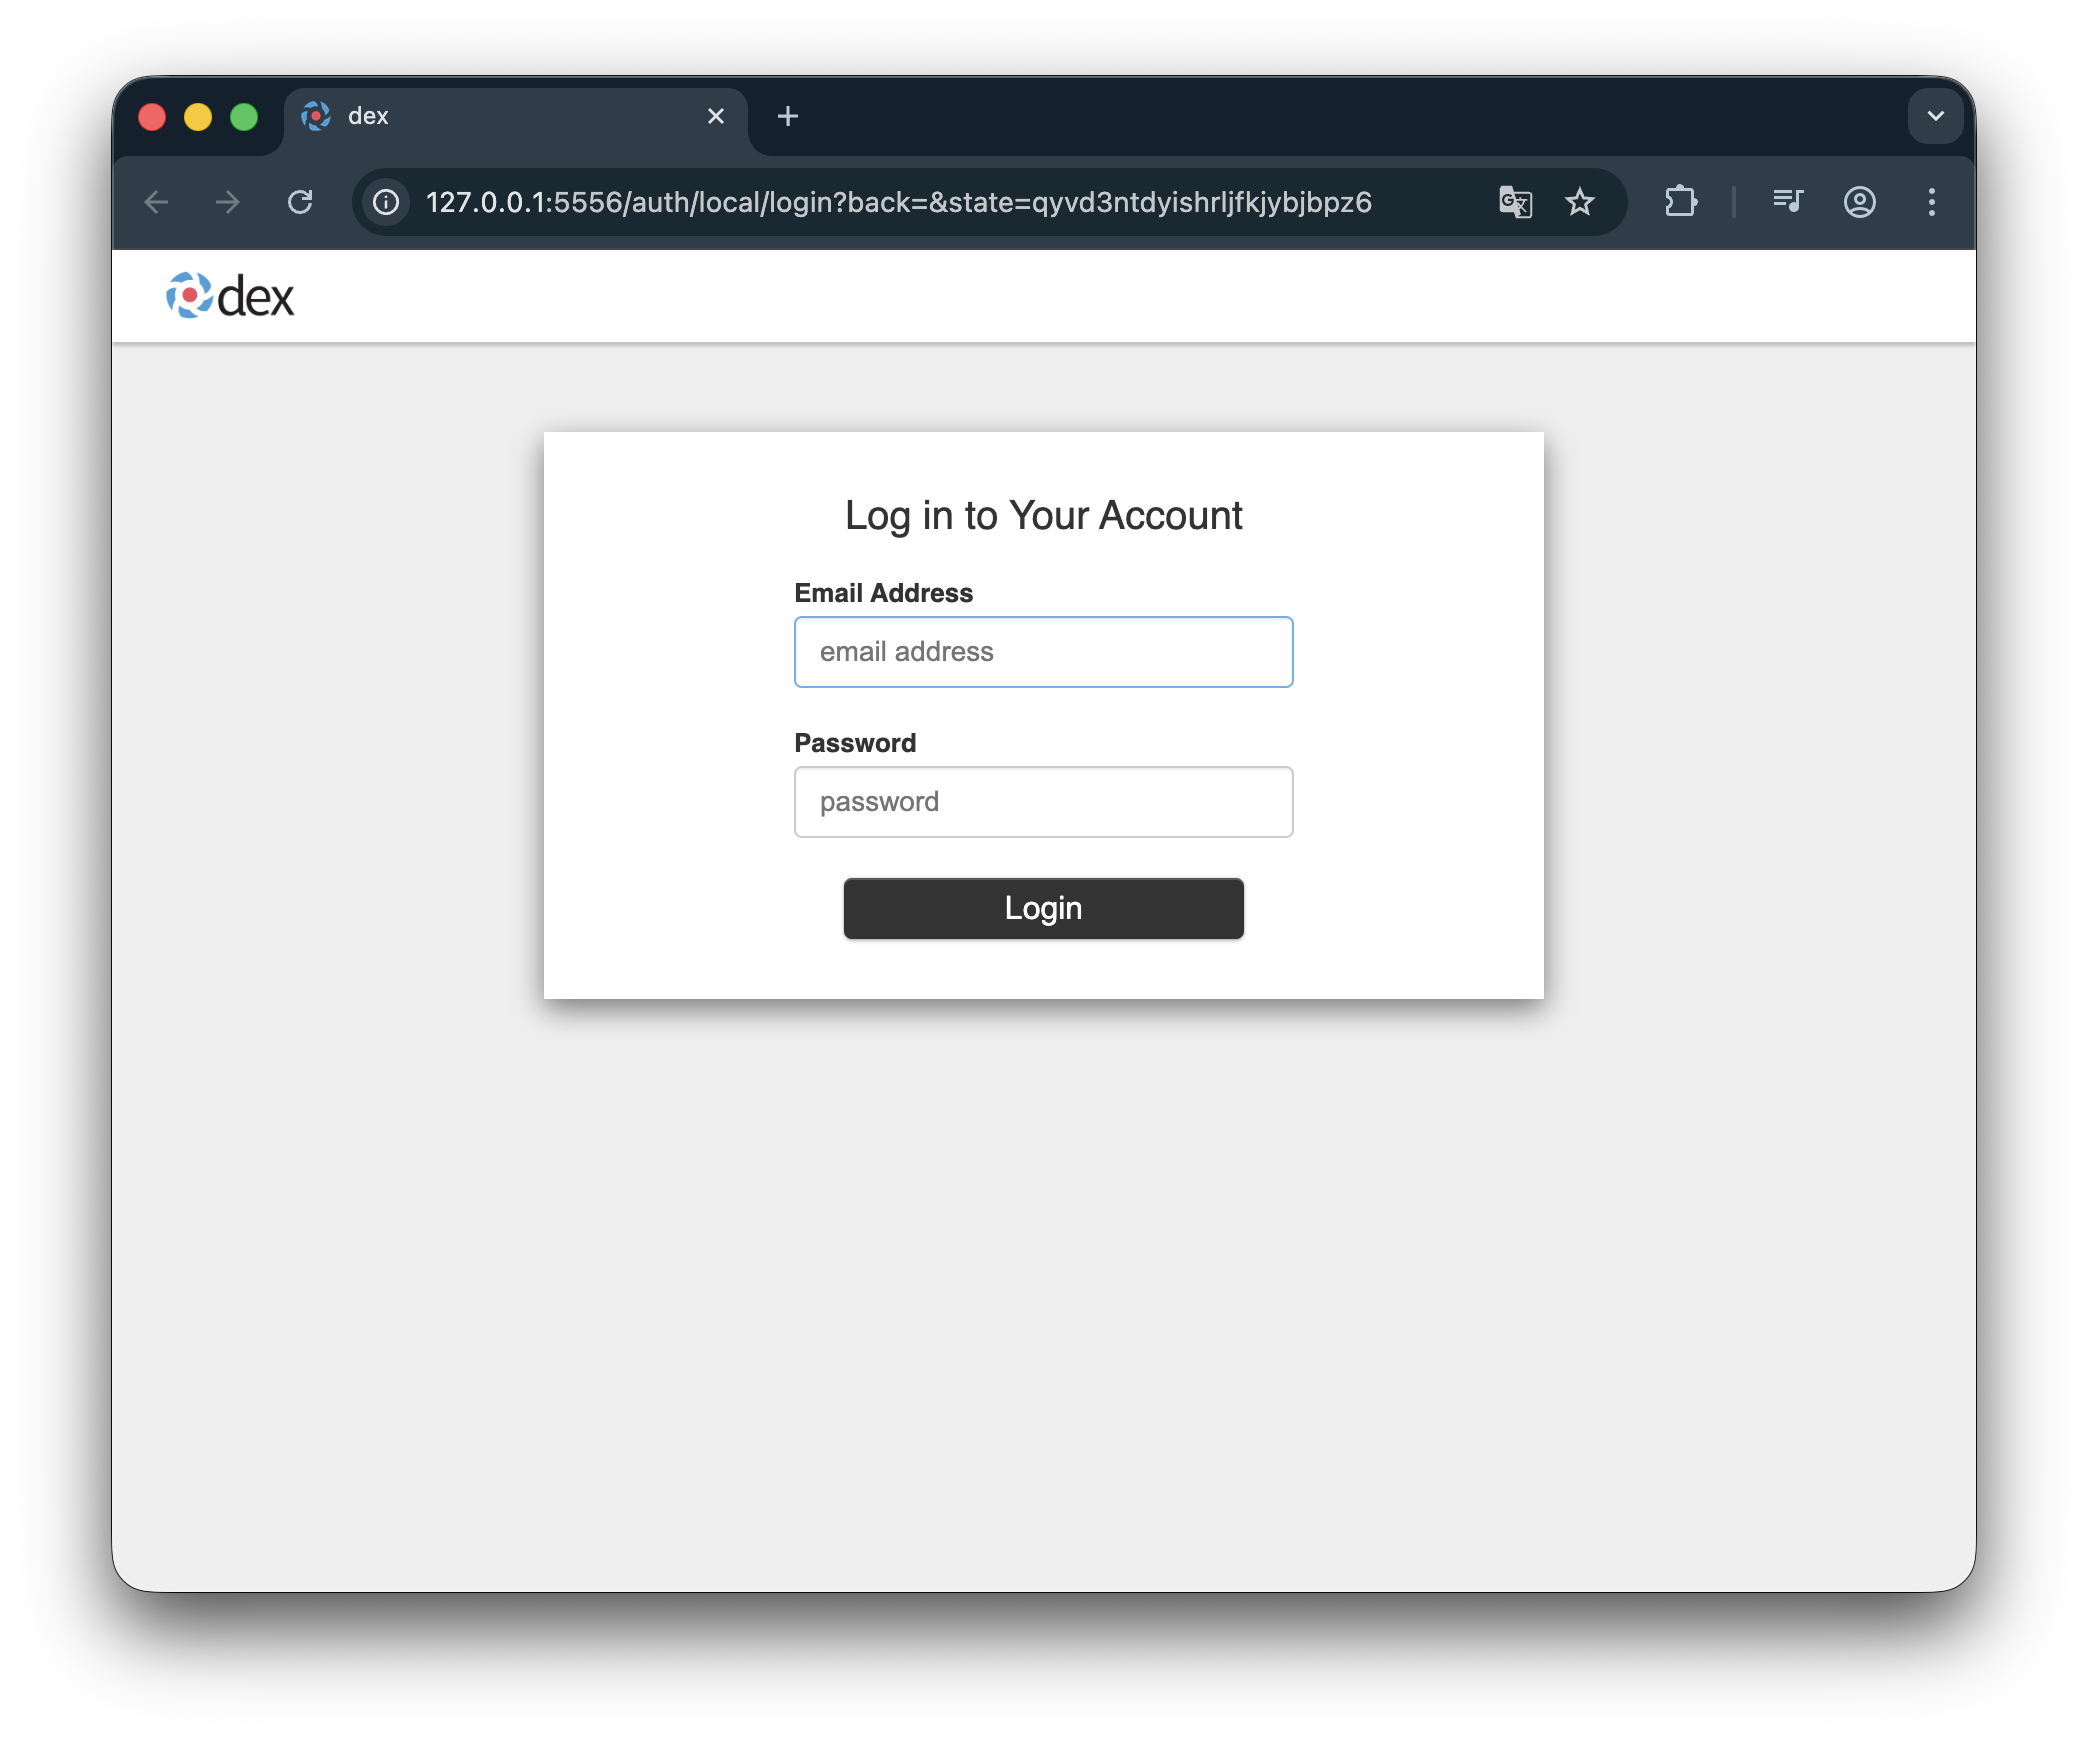The width and height of the screenshot is (2088, 1740).
Task: Click the Google Translate icon
Action: pos(1515,202)
